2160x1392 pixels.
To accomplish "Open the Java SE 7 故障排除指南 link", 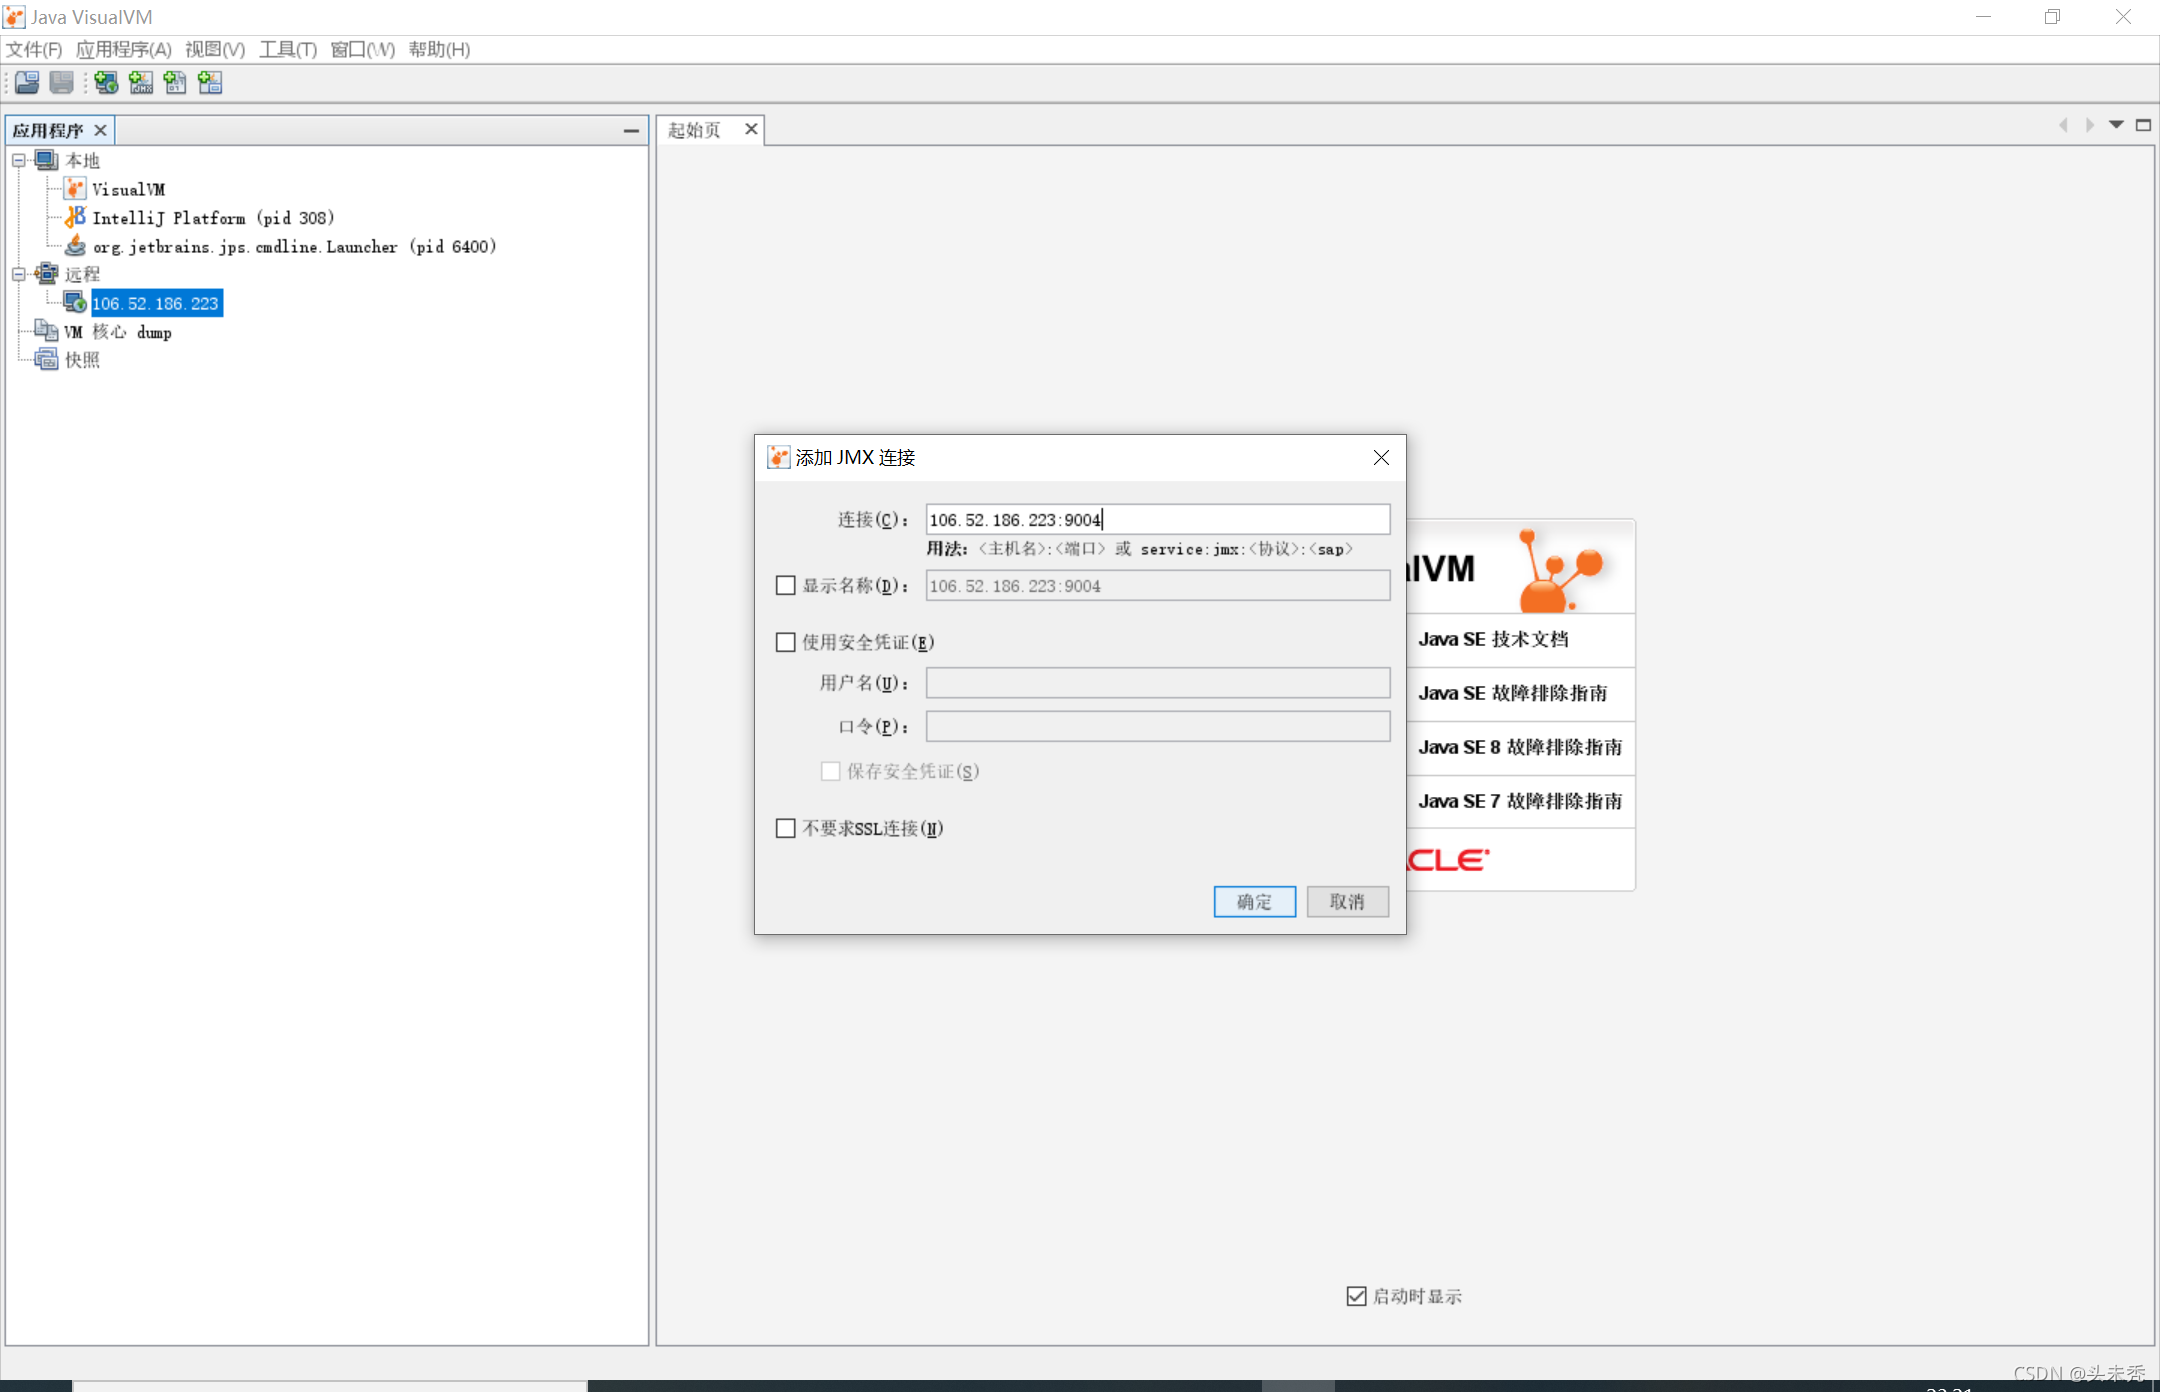I will tap(1520, 801).
